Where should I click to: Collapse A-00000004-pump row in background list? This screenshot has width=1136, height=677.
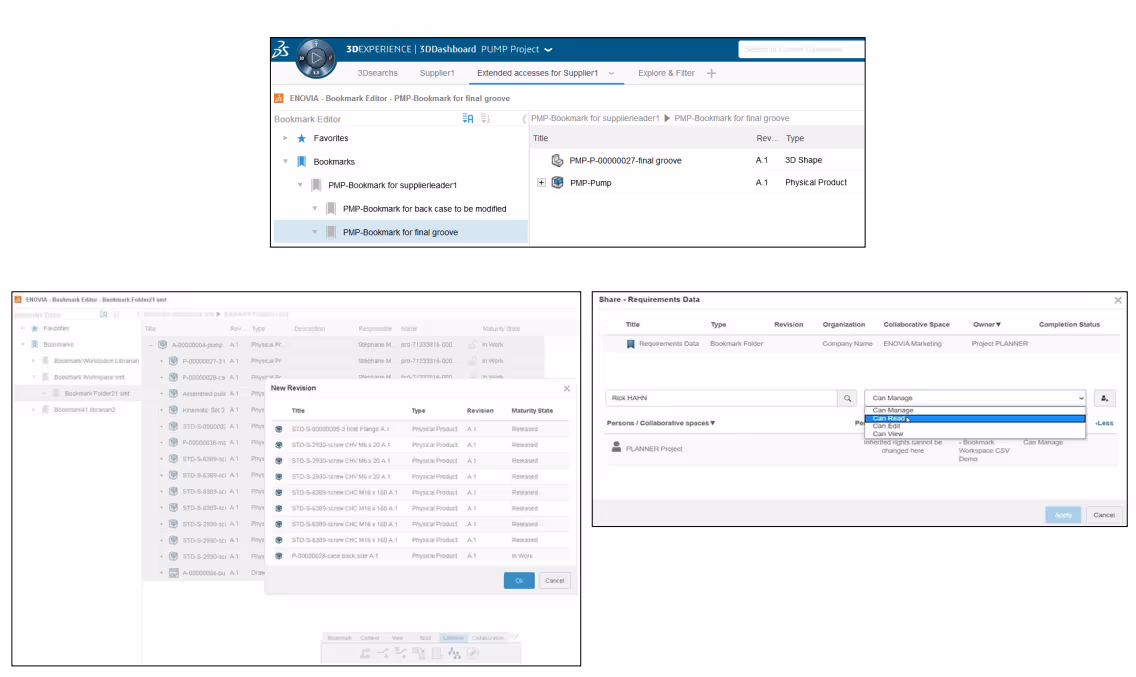click(x=151, y=345)
